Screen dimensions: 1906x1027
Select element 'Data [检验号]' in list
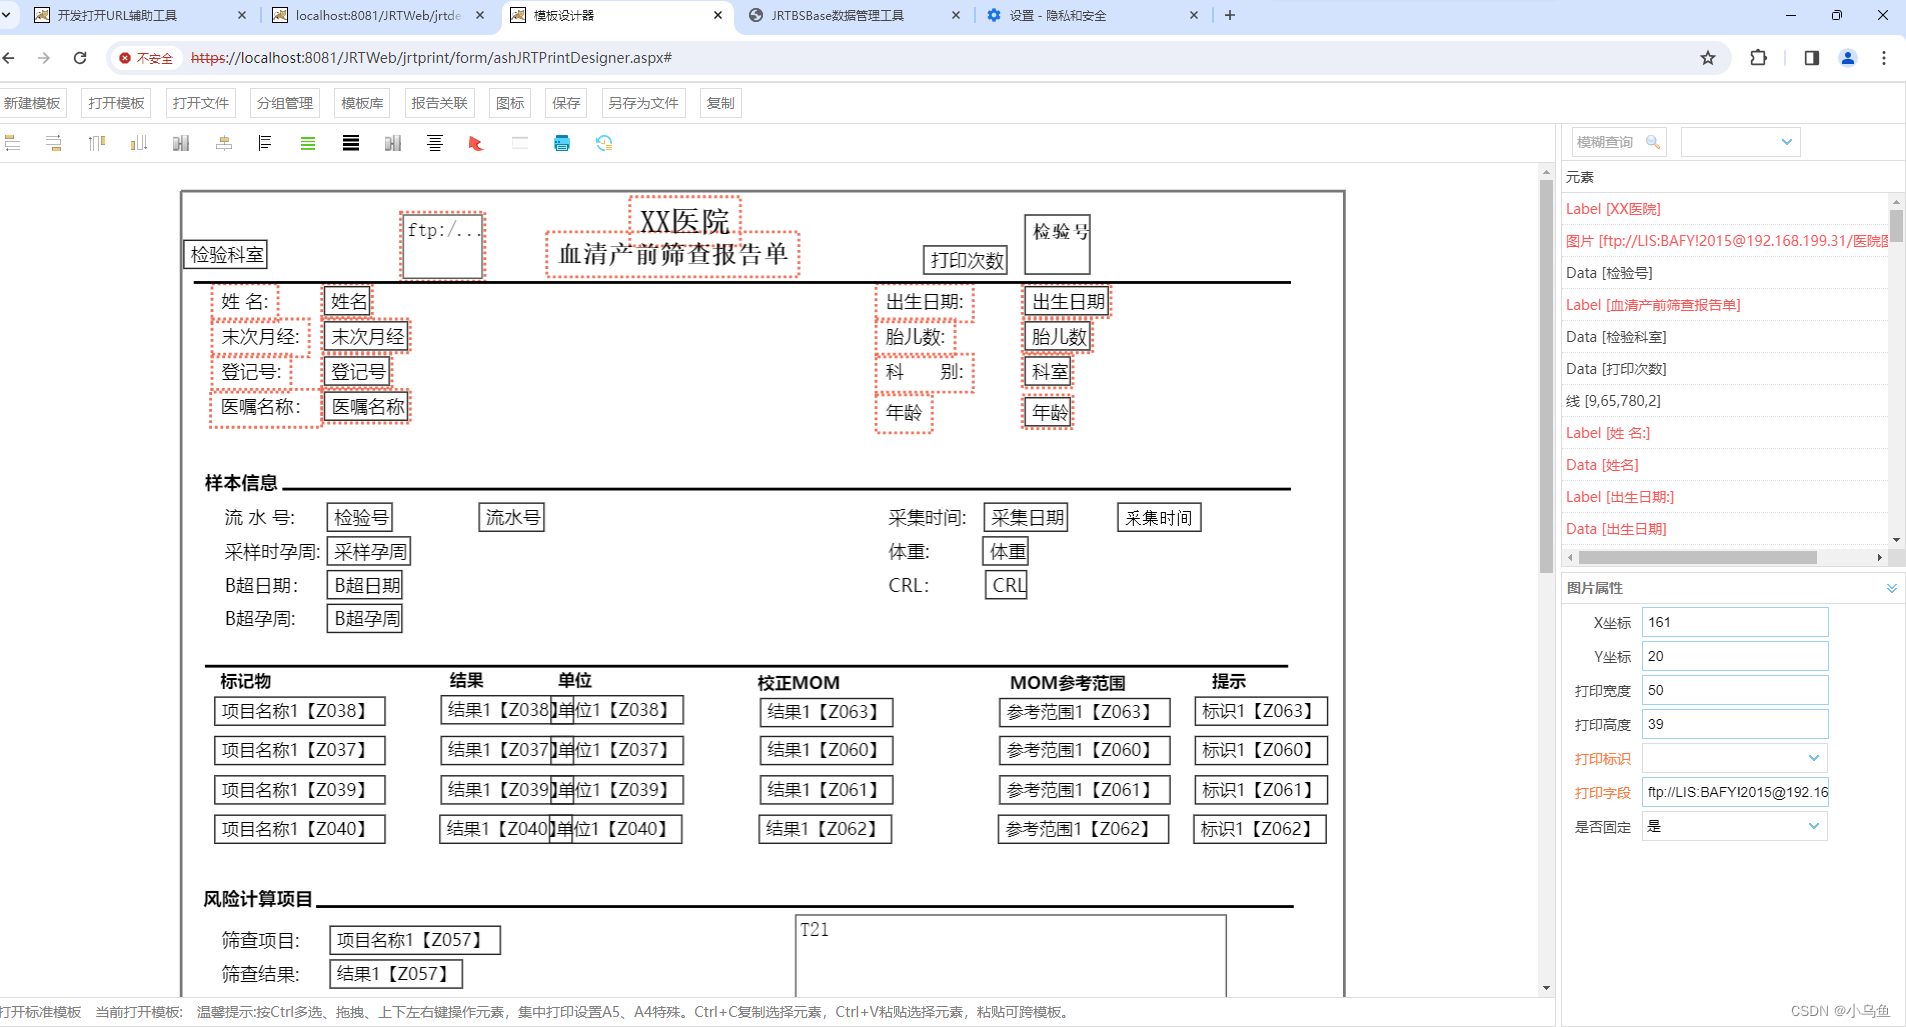[1725, 273]
